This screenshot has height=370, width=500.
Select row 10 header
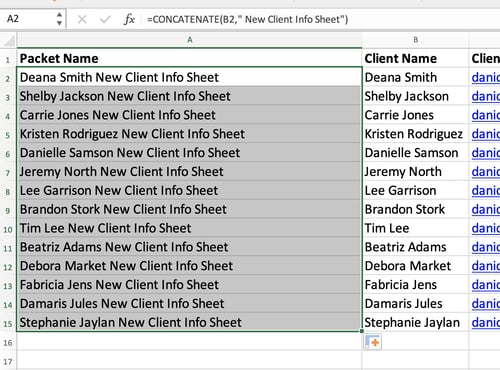[8, 228]
